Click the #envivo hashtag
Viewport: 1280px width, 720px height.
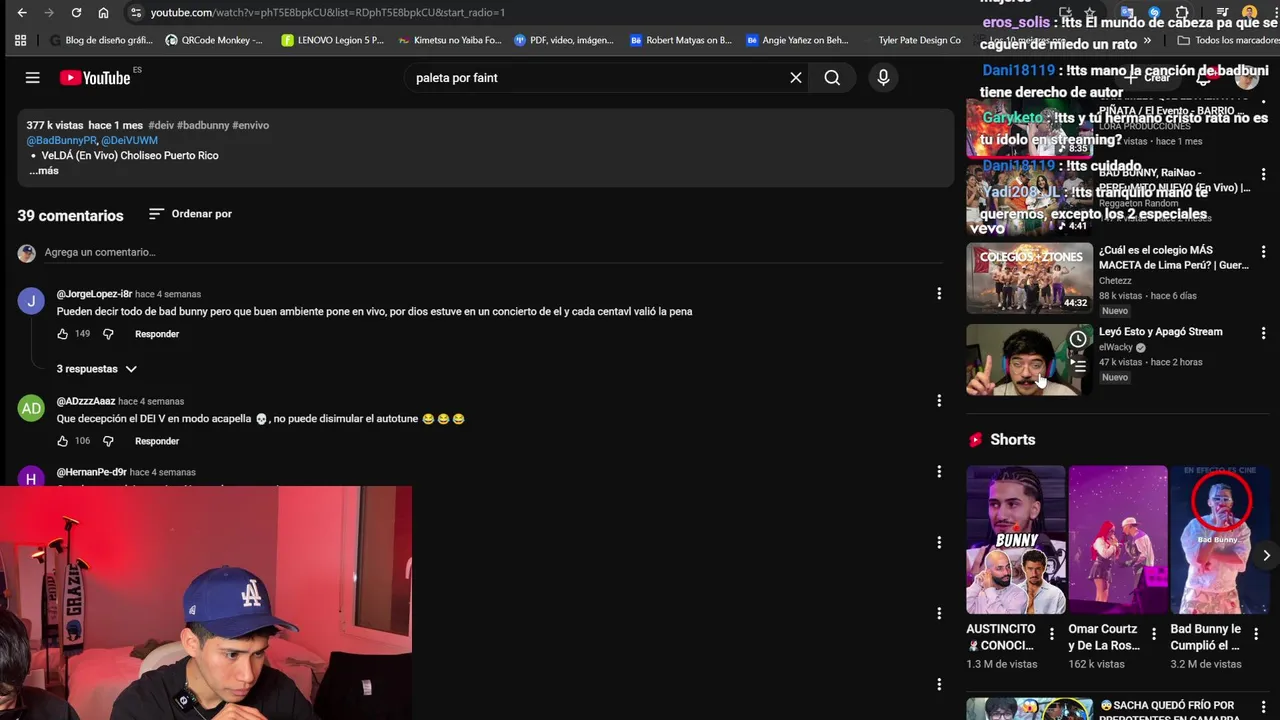(x=251, y=125)
